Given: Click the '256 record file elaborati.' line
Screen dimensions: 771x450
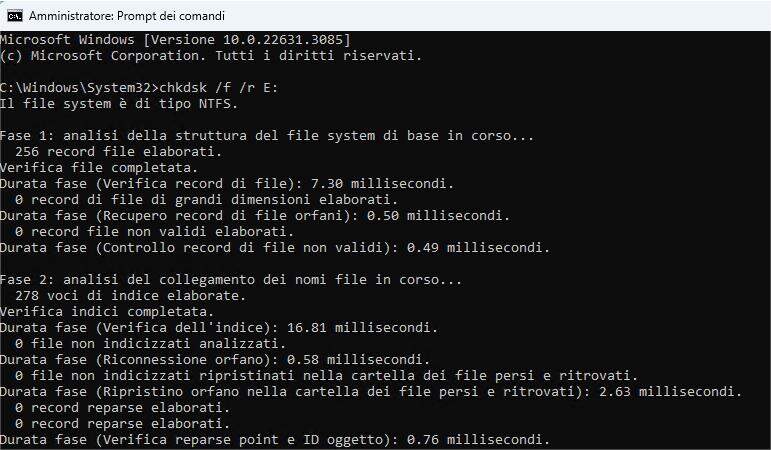Looking at the screenshot, I should click(119, 152).
